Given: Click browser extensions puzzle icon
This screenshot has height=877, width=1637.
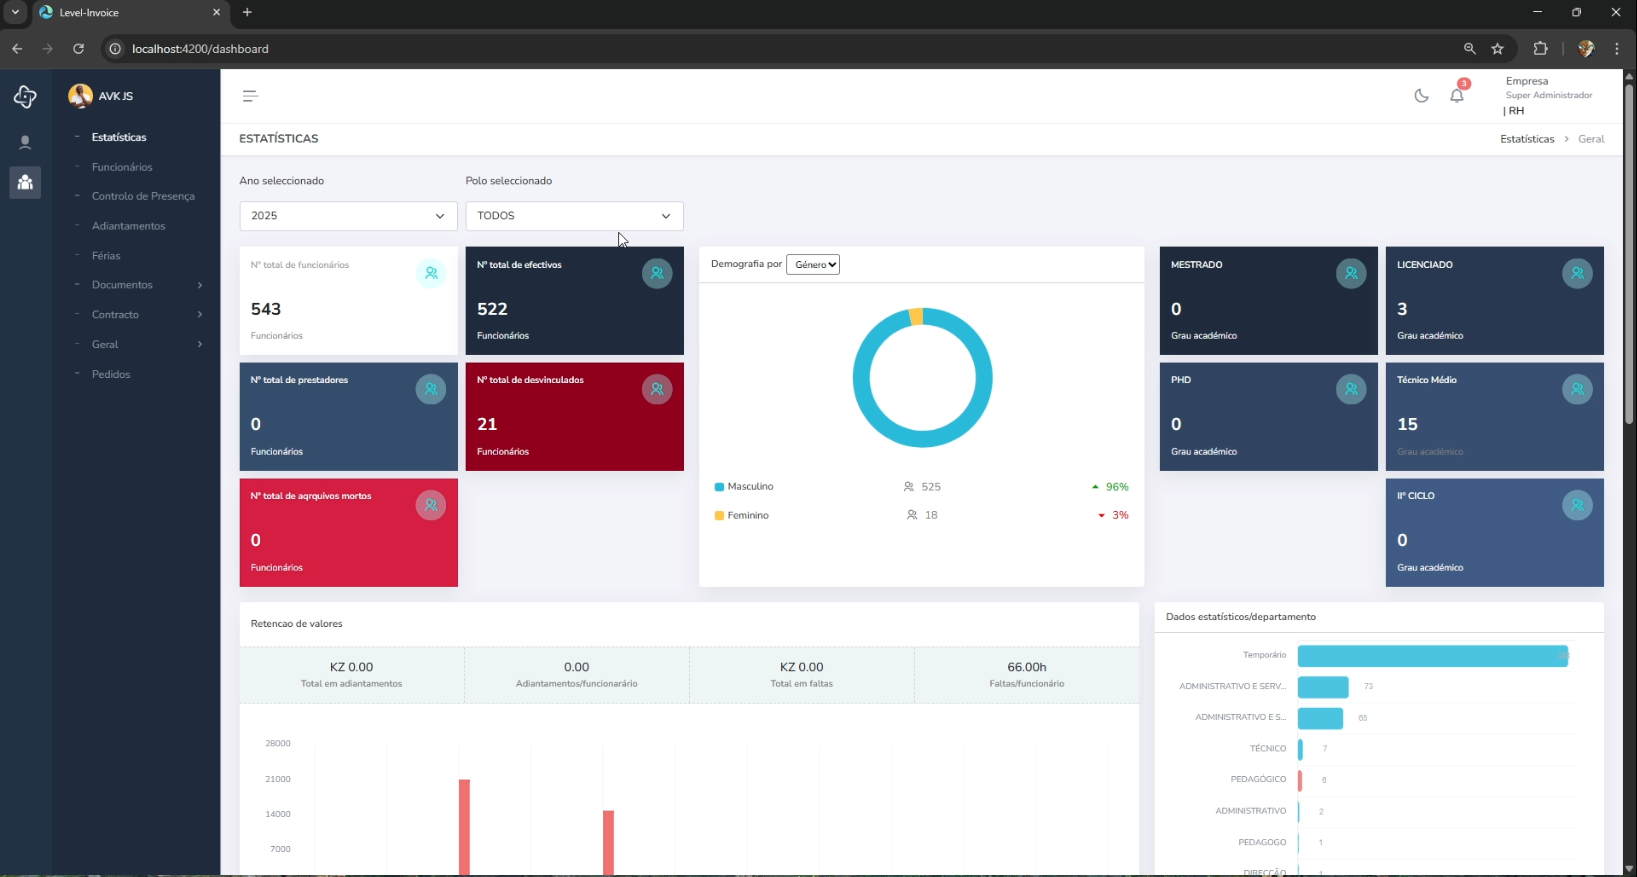Looking at the screenshot, I should click(1540, 48).
